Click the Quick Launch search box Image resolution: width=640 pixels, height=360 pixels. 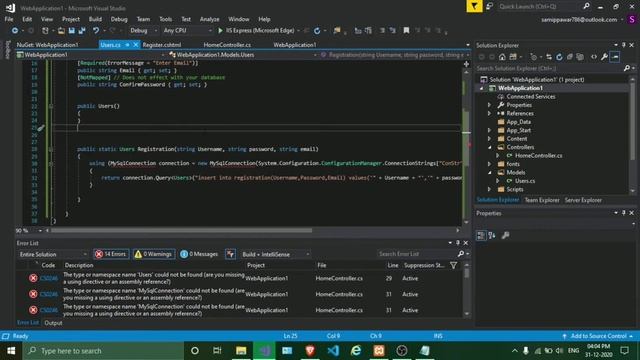[539, 7]
